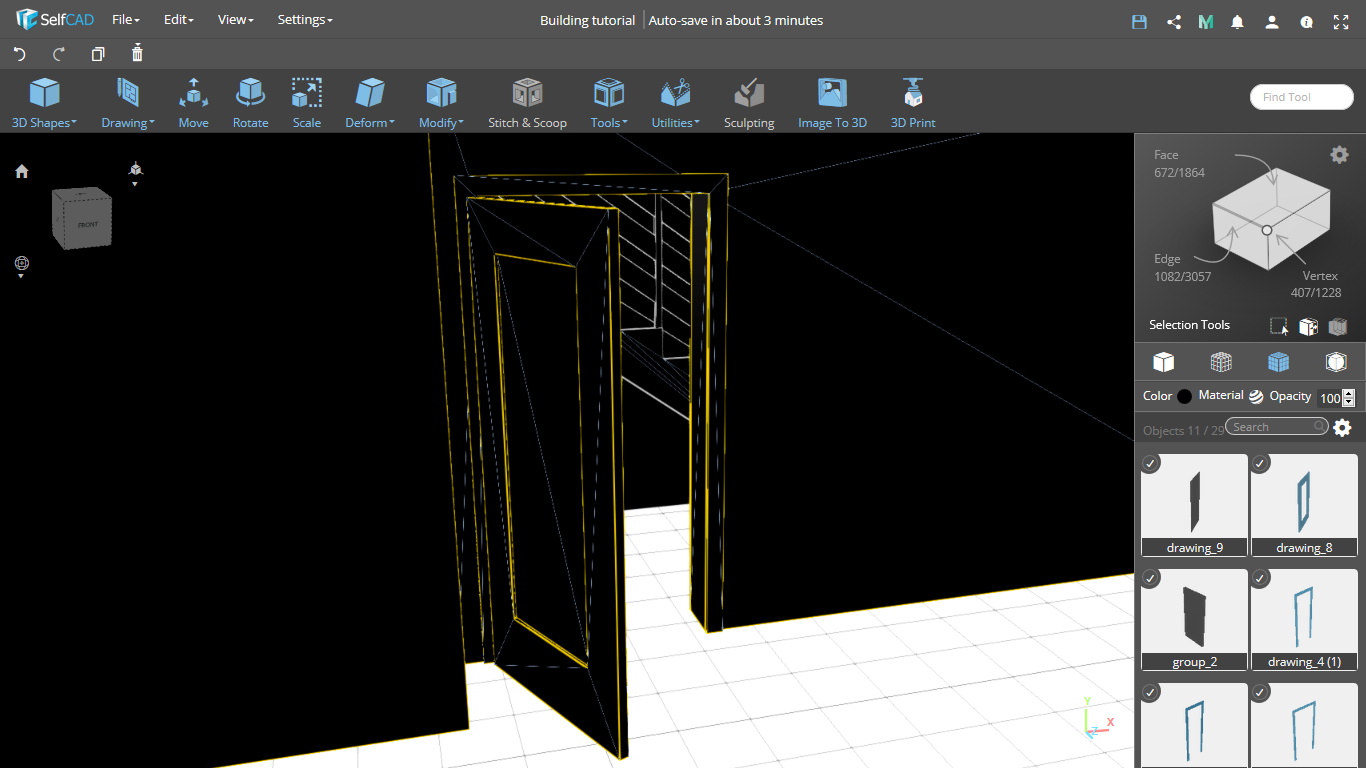Select the Rotate tool
The image size is (1366, 768).
pyautogui.click(x=250, y=104)
